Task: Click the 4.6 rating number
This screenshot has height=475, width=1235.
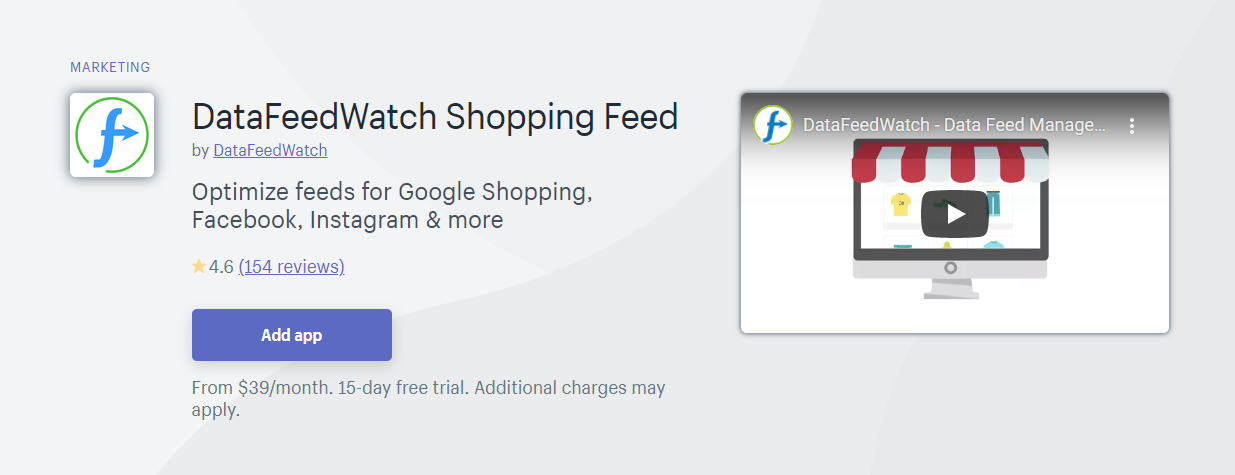Action: [221, 267]
